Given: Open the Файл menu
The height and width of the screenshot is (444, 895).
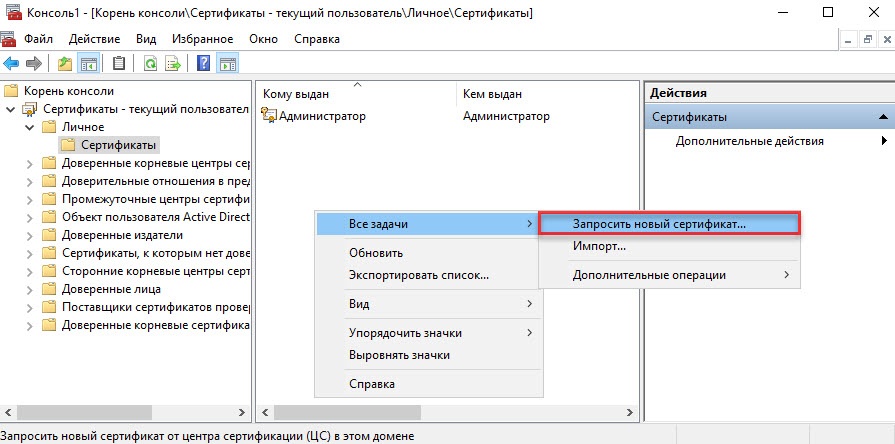Looking at the screenshot, I should tap(38, 39).
